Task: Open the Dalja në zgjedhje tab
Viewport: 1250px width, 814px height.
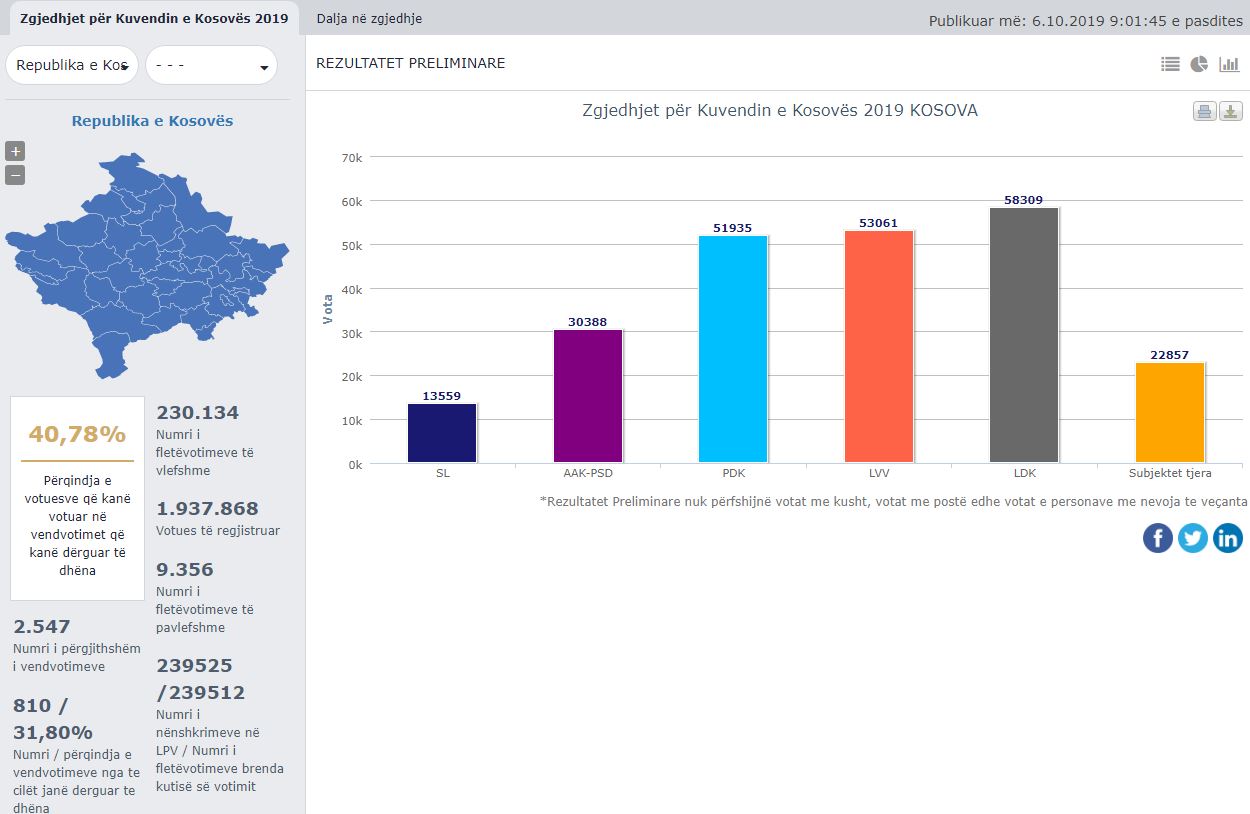Action: point(369,18)
